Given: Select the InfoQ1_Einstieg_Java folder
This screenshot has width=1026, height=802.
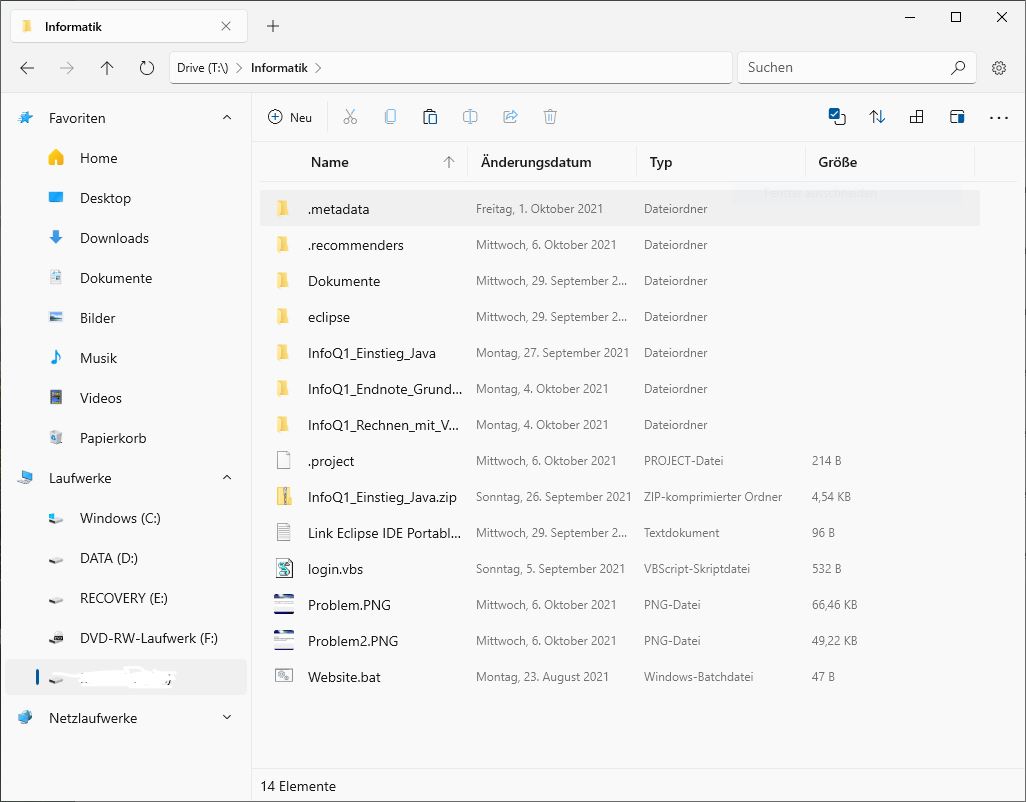Looking at the screenshot, I should (x=620, y=353).
